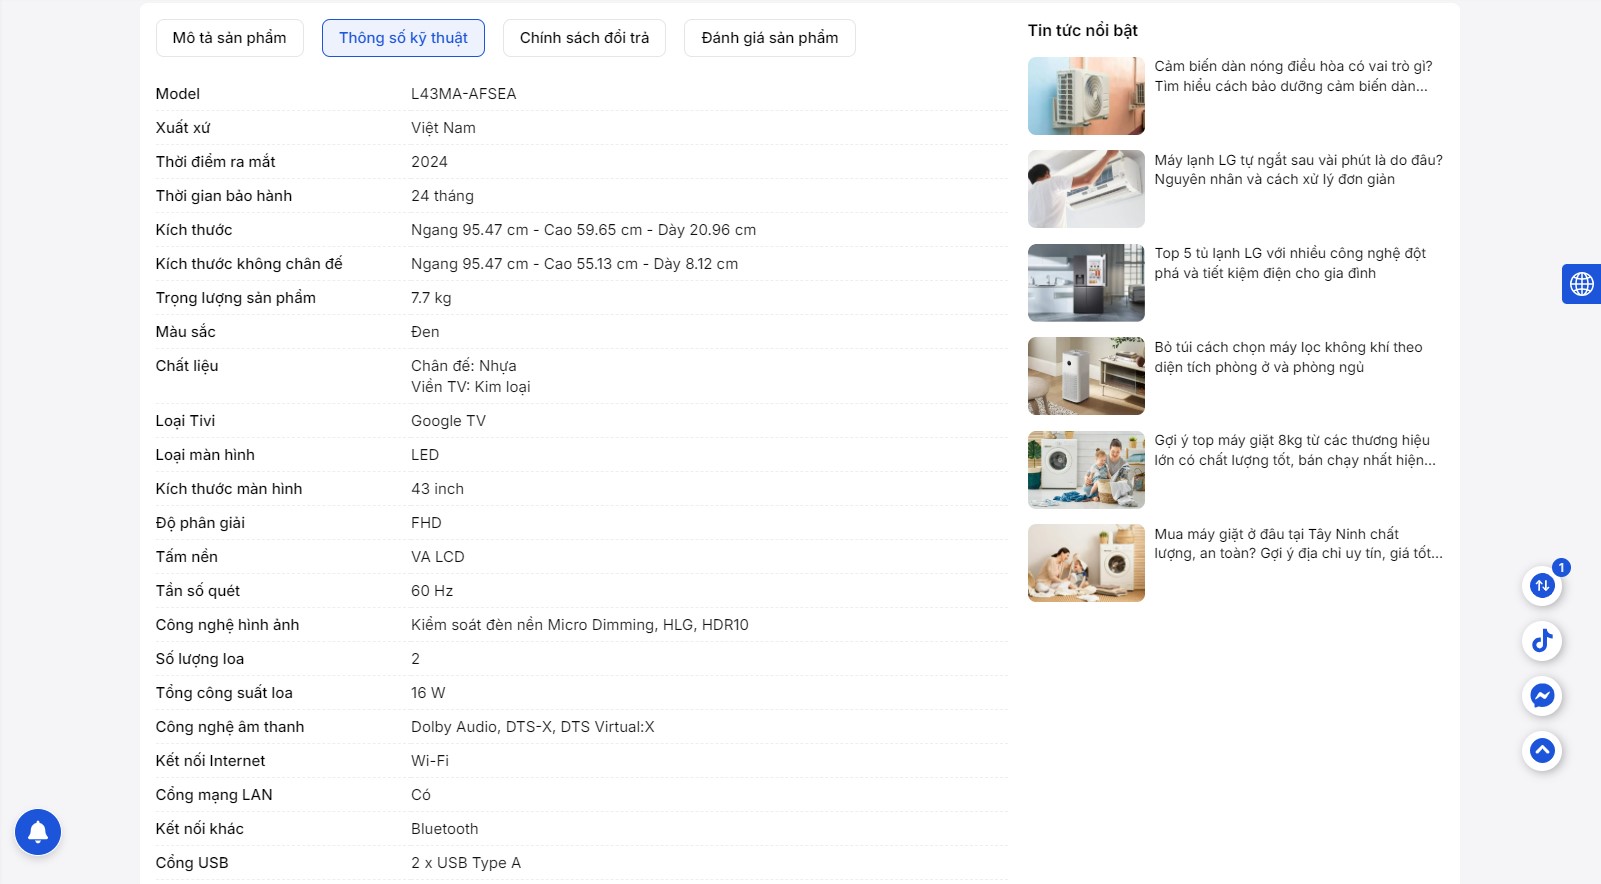Click the scroll-to-top arrow icon
The image size is (1601, 884).
click(x=1542, y=750)
